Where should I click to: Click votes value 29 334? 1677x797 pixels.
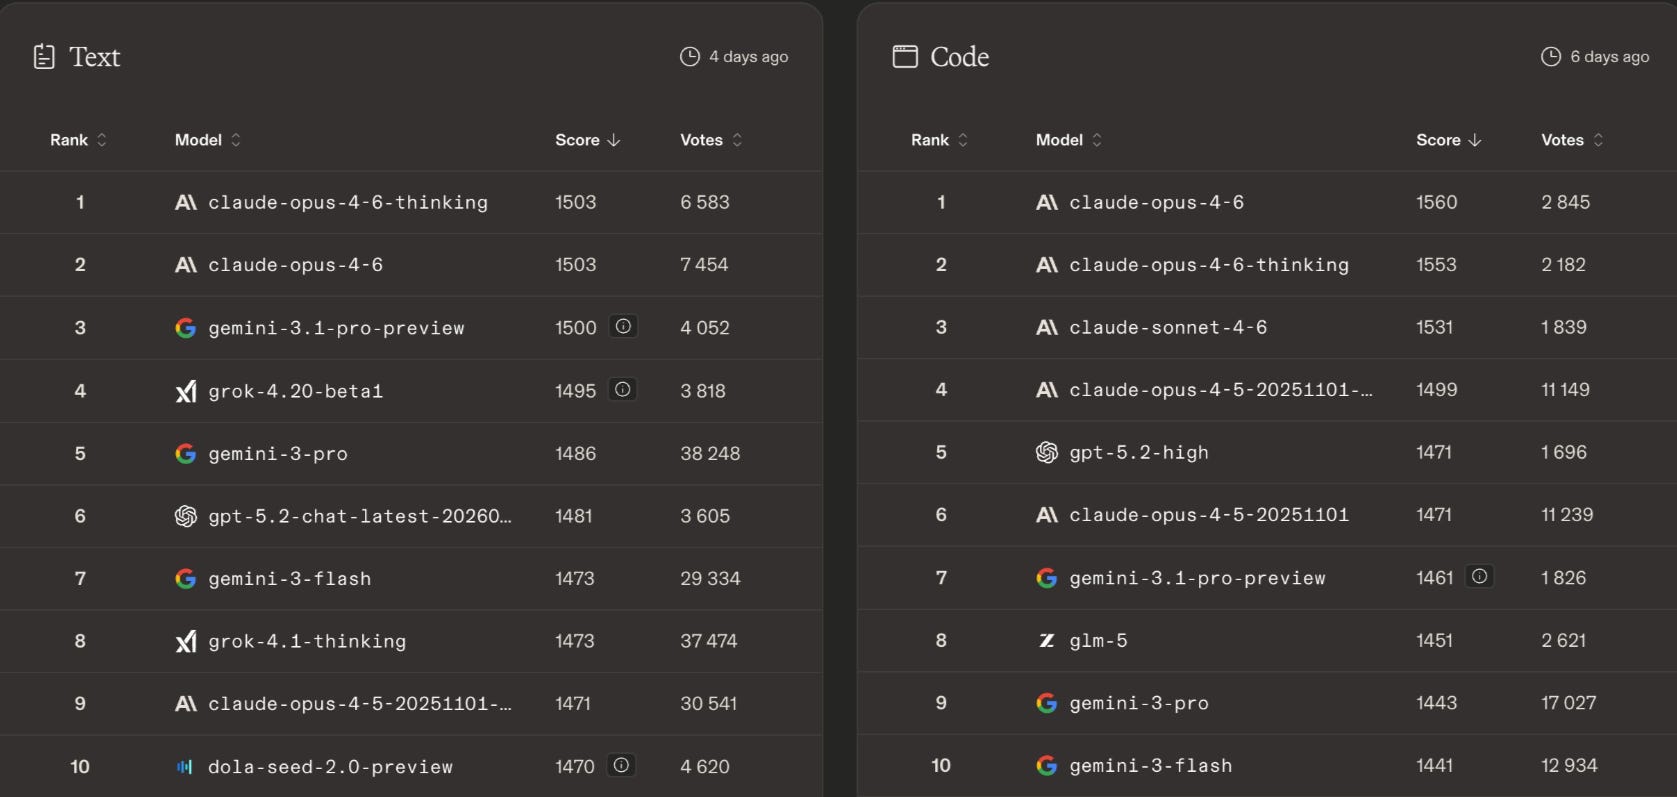710,579
